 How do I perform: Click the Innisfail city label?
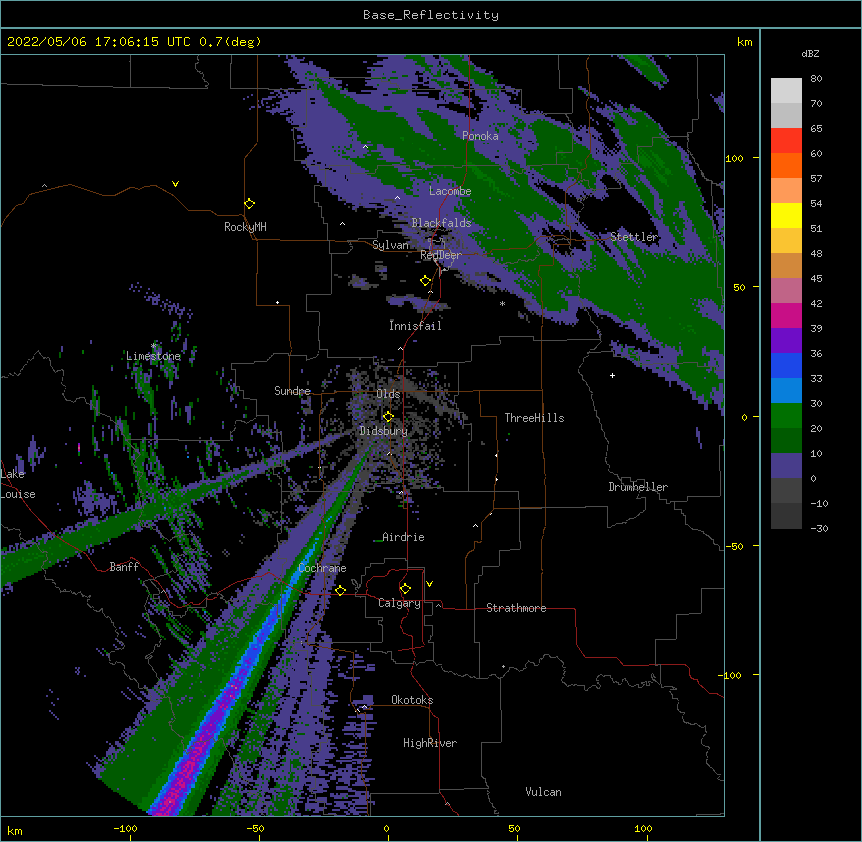415,325
